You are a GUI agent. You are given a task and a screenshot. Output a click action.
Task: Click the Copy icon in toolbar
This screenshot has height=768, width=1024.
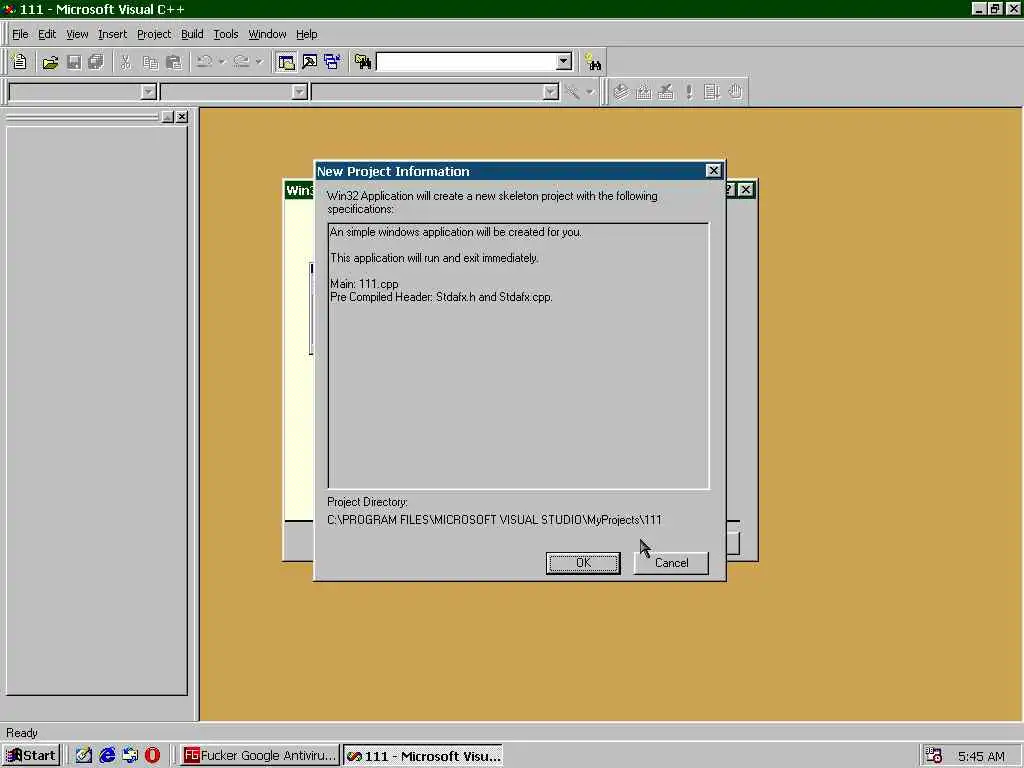pyautogui.click(x=150, y=62)
